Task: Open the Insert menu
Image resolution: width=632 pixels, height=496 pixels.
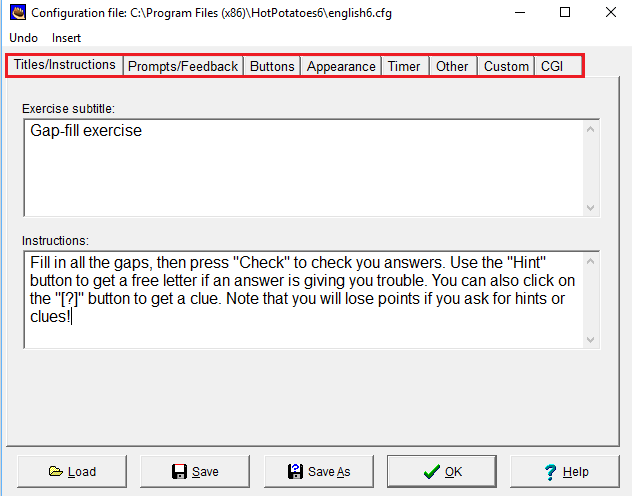Action: [66, 37]
